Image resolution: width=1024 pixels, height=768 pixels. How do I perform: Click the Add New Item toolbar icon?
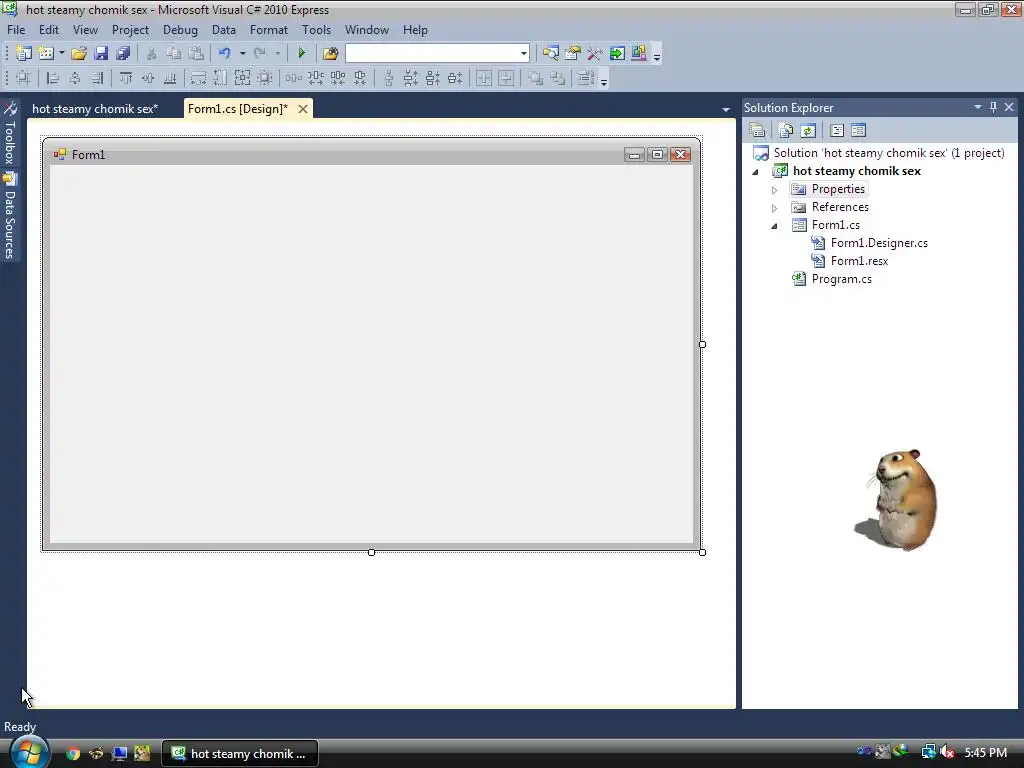[46, 54]
